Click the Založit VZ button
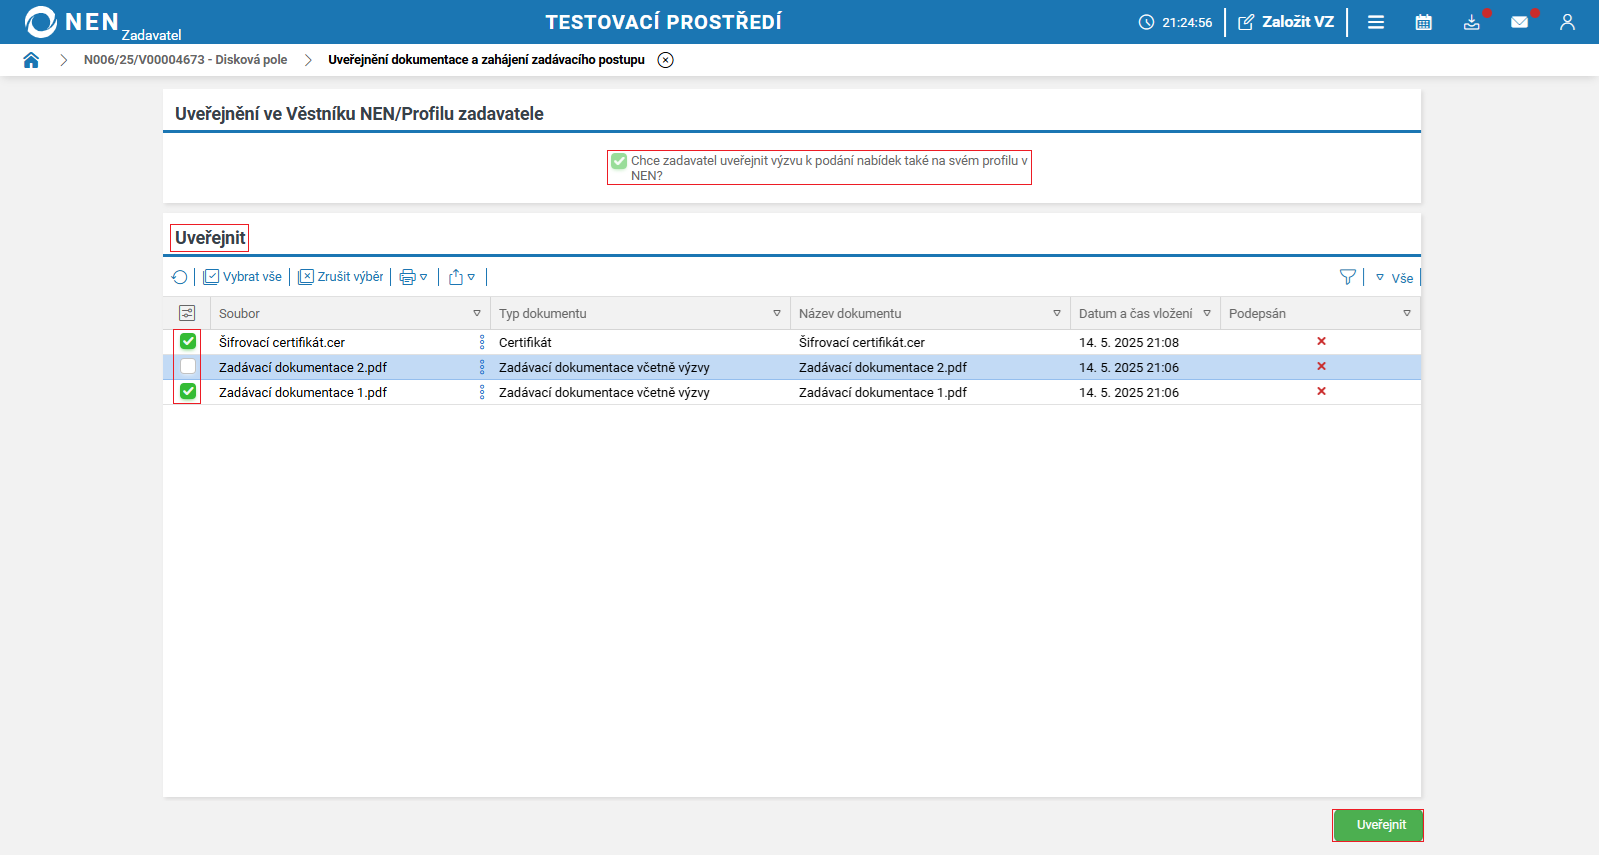This screenshot has width=1599, height=855. point(1286,22)
